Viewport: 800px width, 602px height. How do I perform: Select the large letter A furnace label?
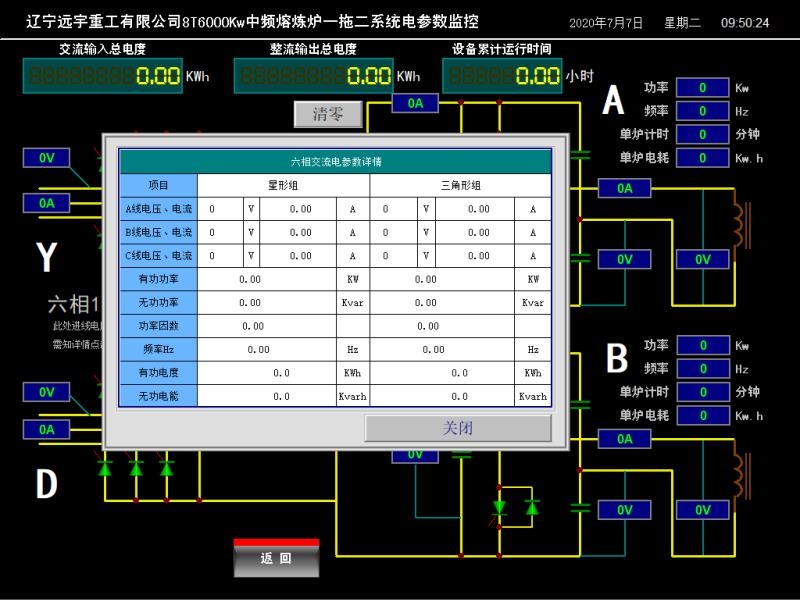[613, 100]
